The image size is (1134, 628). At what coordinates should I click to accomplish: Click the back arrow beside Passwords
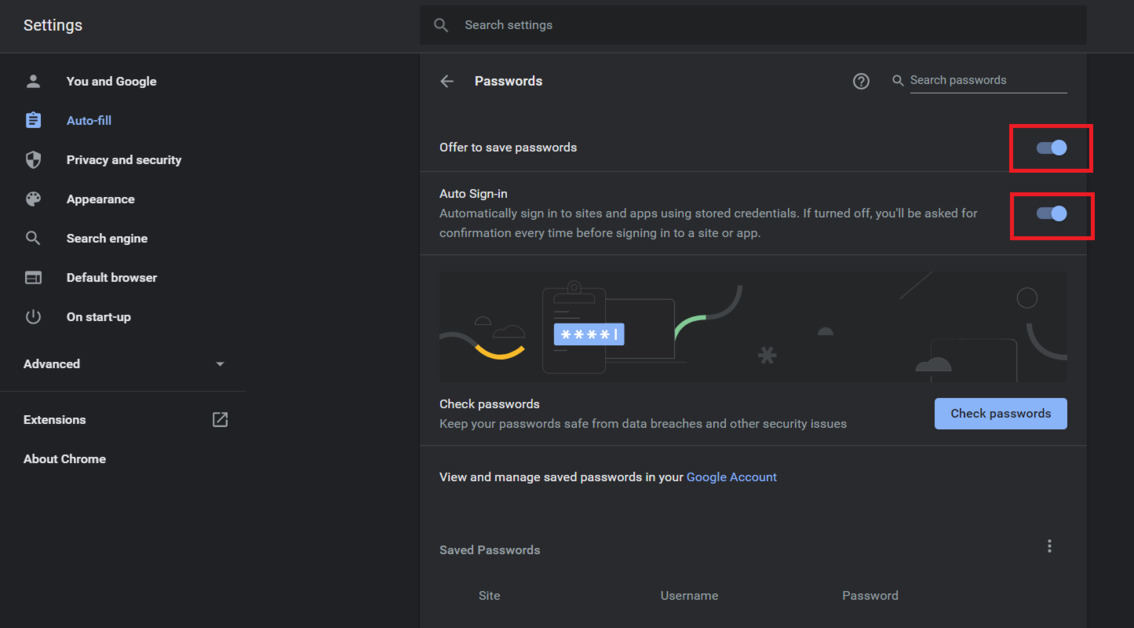pyautogui.click(x=447, y=81)
